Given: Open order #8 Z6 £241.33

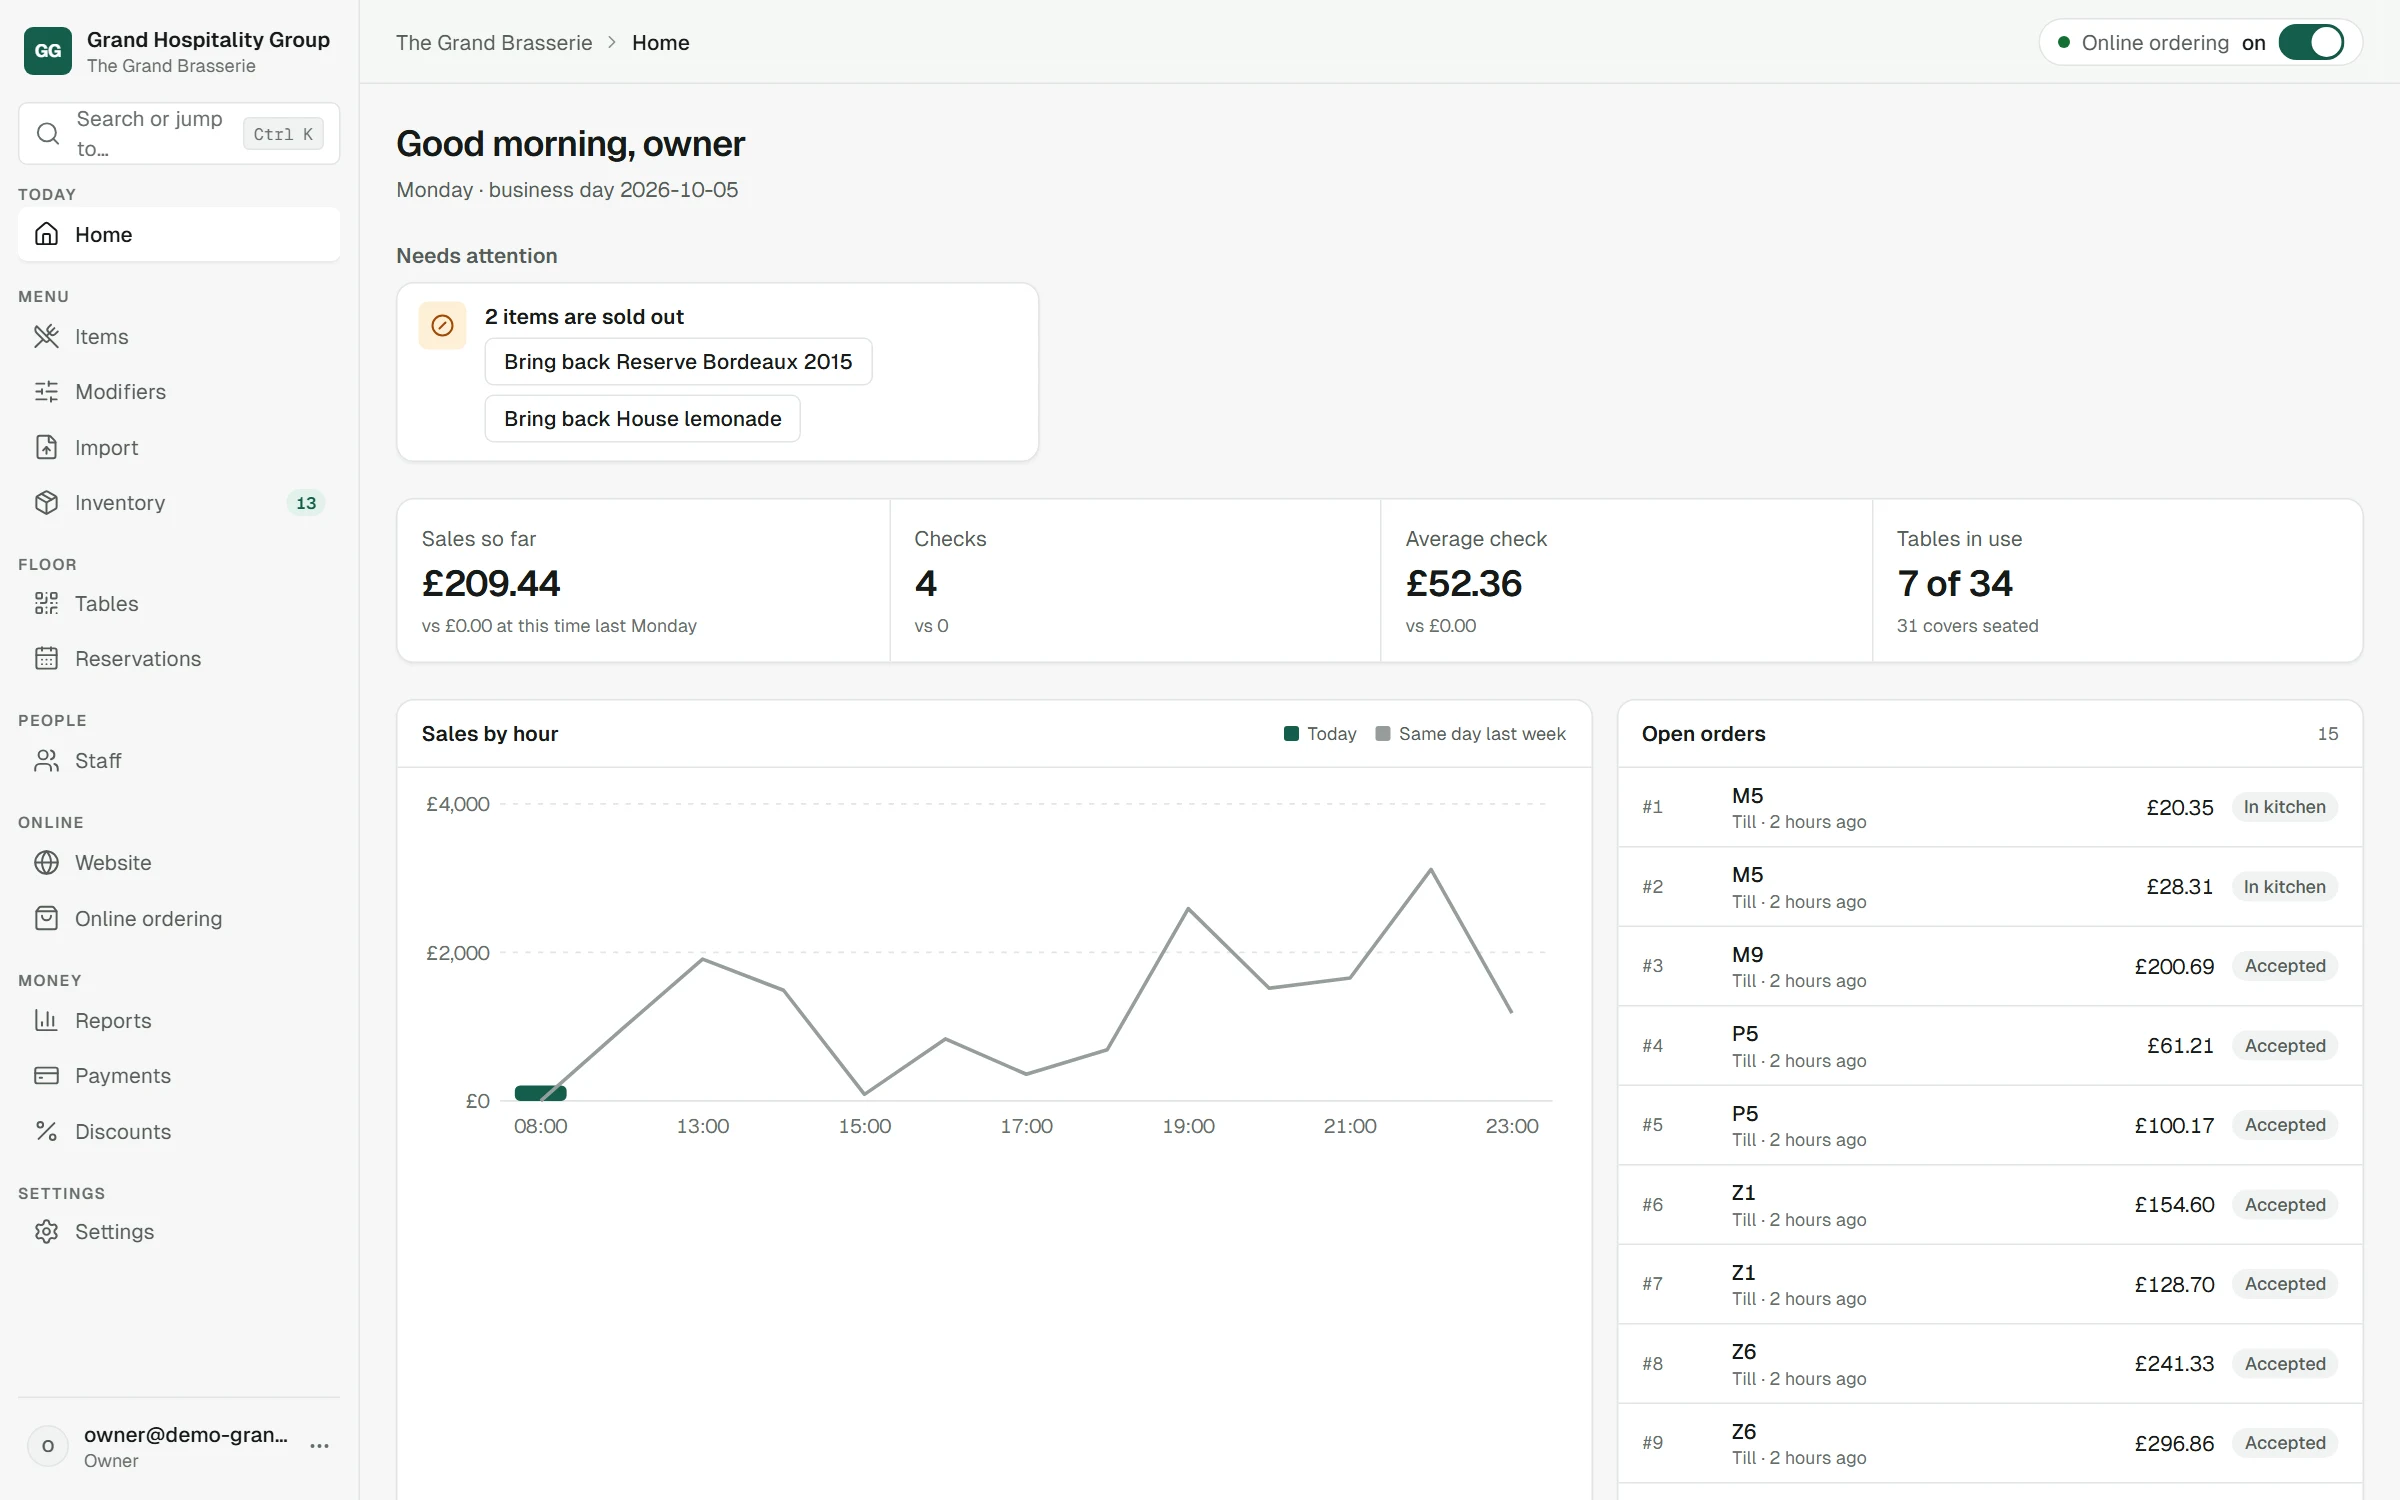Looking at the screenshot, I should pyautogui.click(x=1990, y=1363).
